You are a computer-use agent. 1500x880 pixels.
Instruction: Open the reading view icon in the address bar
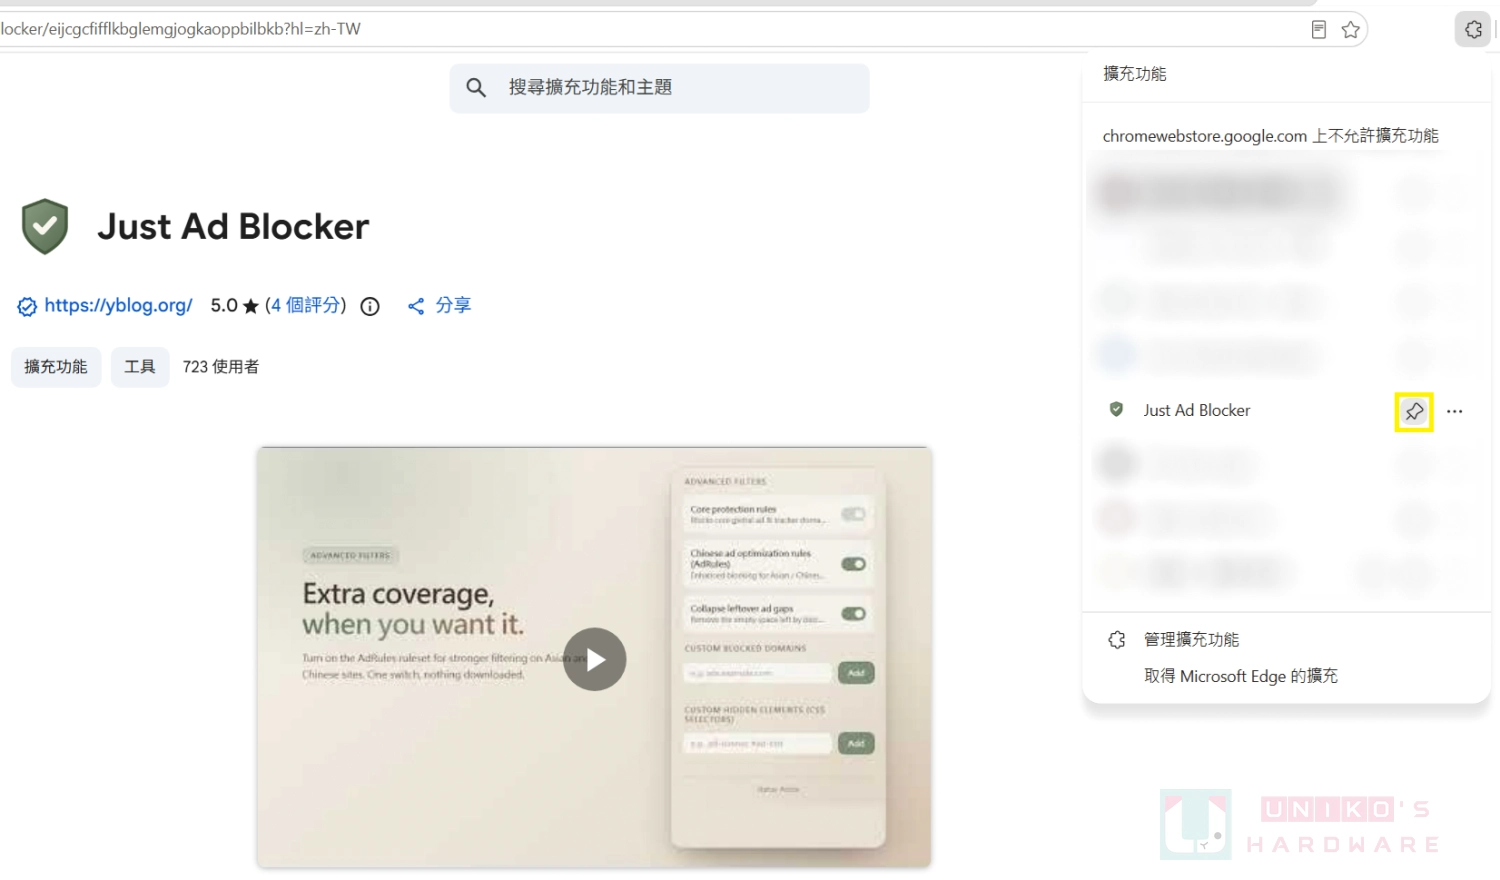pos(1319,30)
